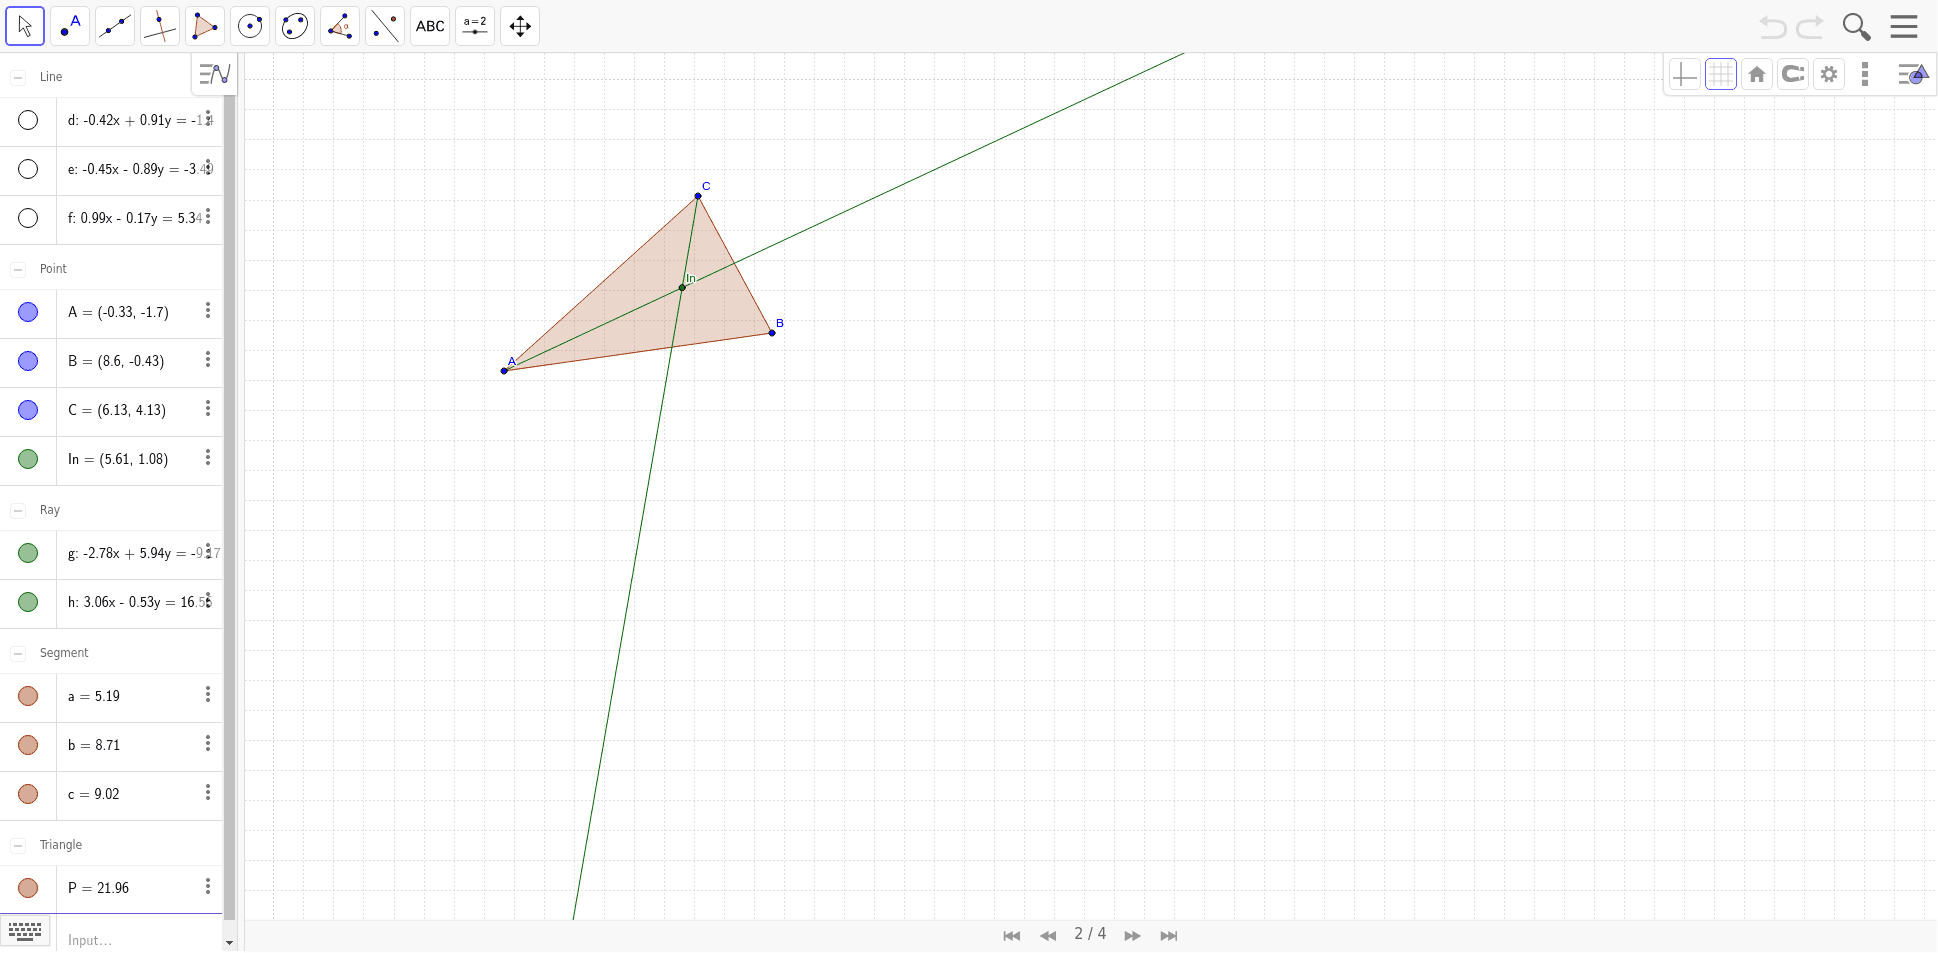This screenshot has height=953, width=1938.
Task: Hide ray g via green marble
Action: point(28,553)
